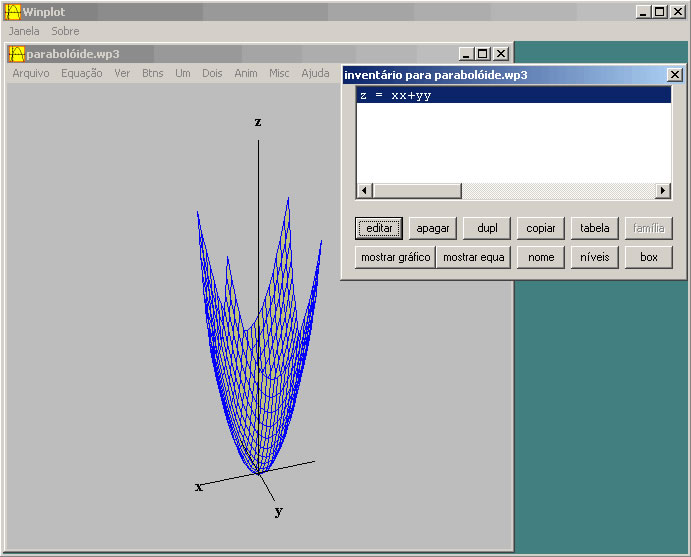Viewport: 691px width, 557px height.
Task: Click the copiar button
Action: (x=541, y=228)
